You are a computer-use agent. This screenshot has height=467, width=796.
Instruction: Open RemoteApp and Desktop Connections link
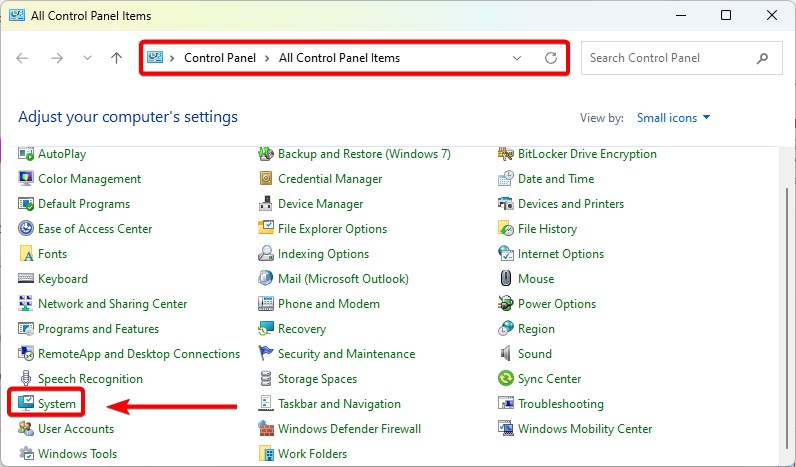[139, 353]
